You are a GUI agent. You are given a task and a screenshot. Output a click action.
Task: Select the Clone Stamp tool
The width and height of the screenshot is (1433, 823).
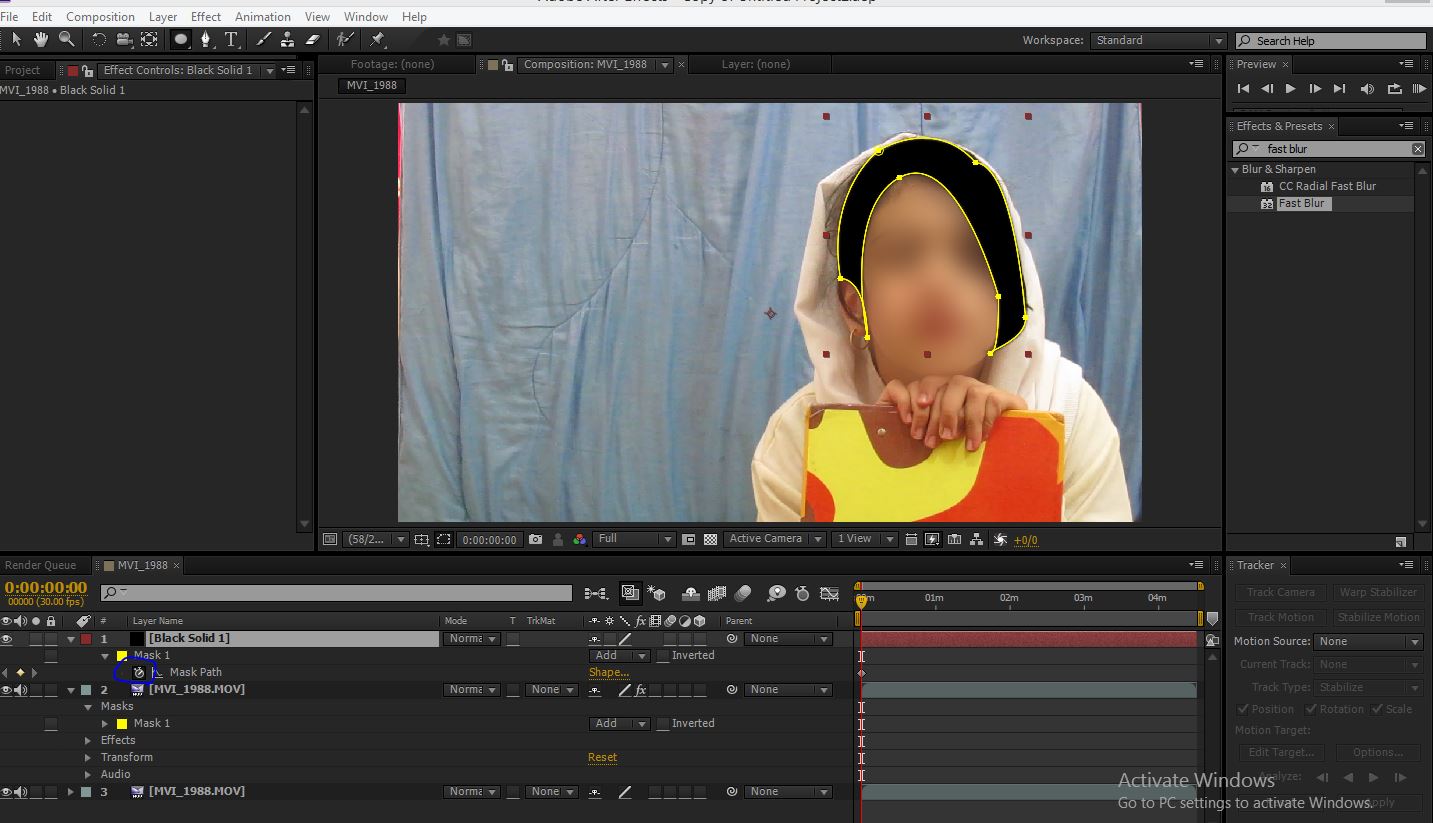[x=287, y=40]
